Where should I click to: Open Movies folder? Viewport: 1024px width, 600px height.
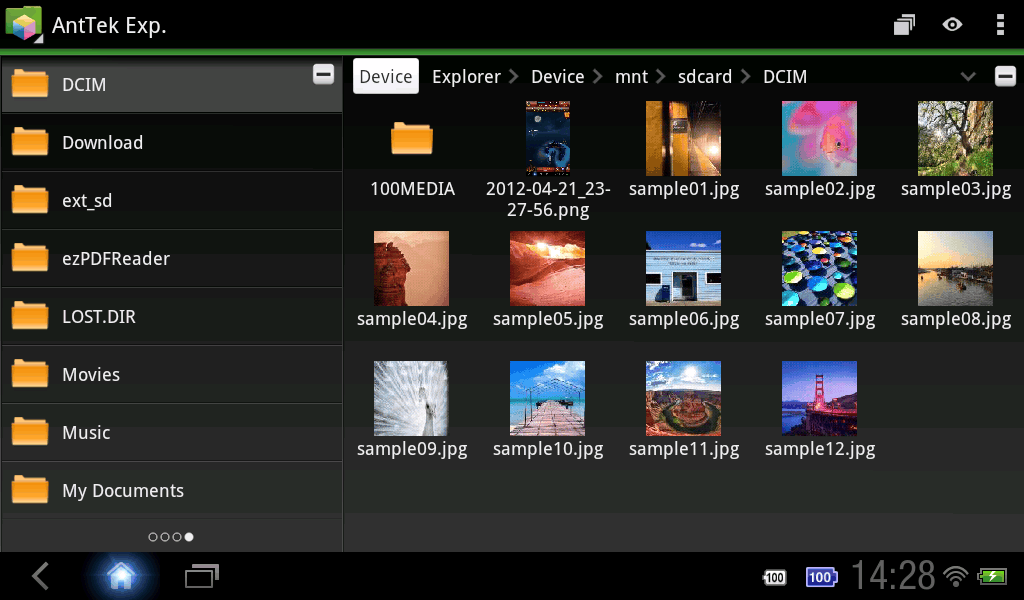[x=172, y=375]
